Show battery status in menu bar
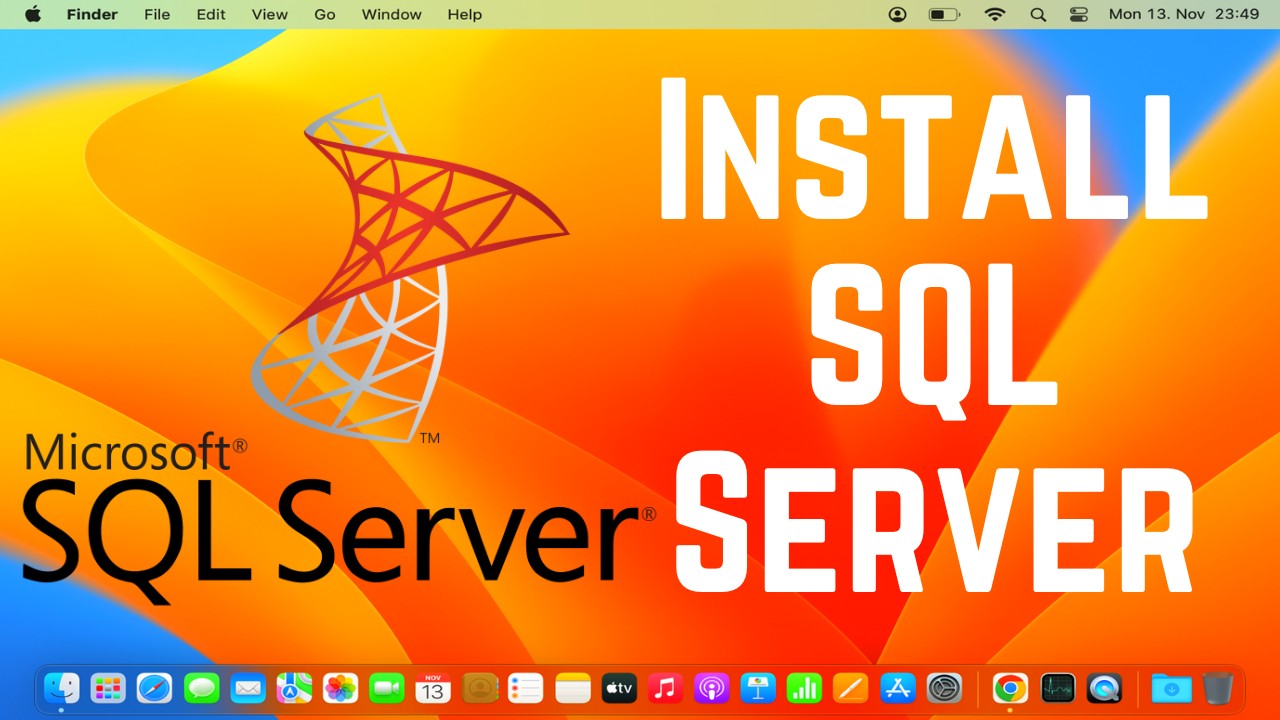Viewport: 1280px width, 720px height. (944, 14)
